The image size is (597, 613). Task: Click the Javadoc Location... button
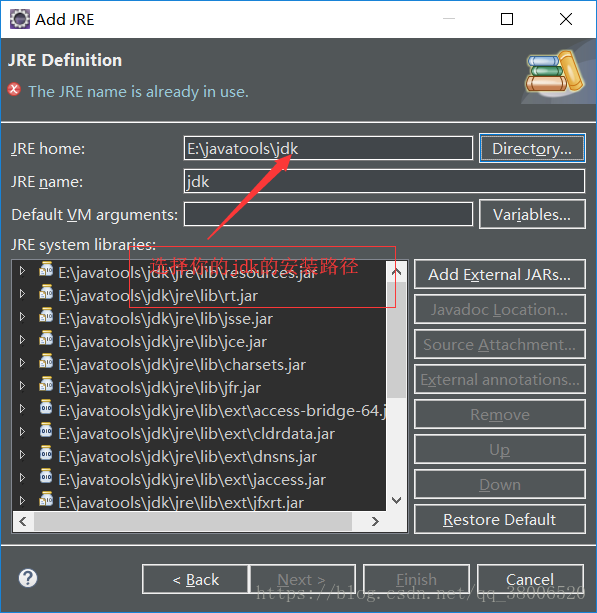(500, 309)
